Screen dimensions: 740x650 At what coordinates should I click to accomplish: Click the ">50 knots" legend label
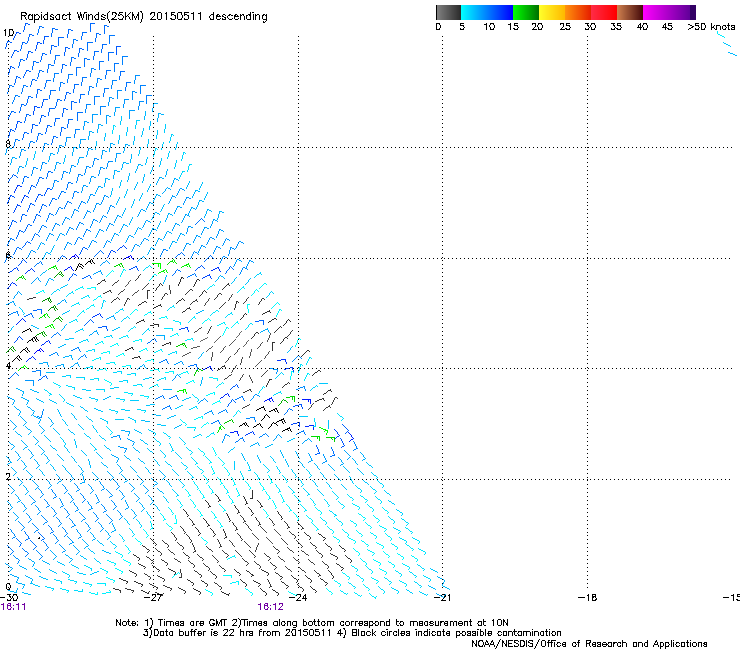tap(711, 27)
